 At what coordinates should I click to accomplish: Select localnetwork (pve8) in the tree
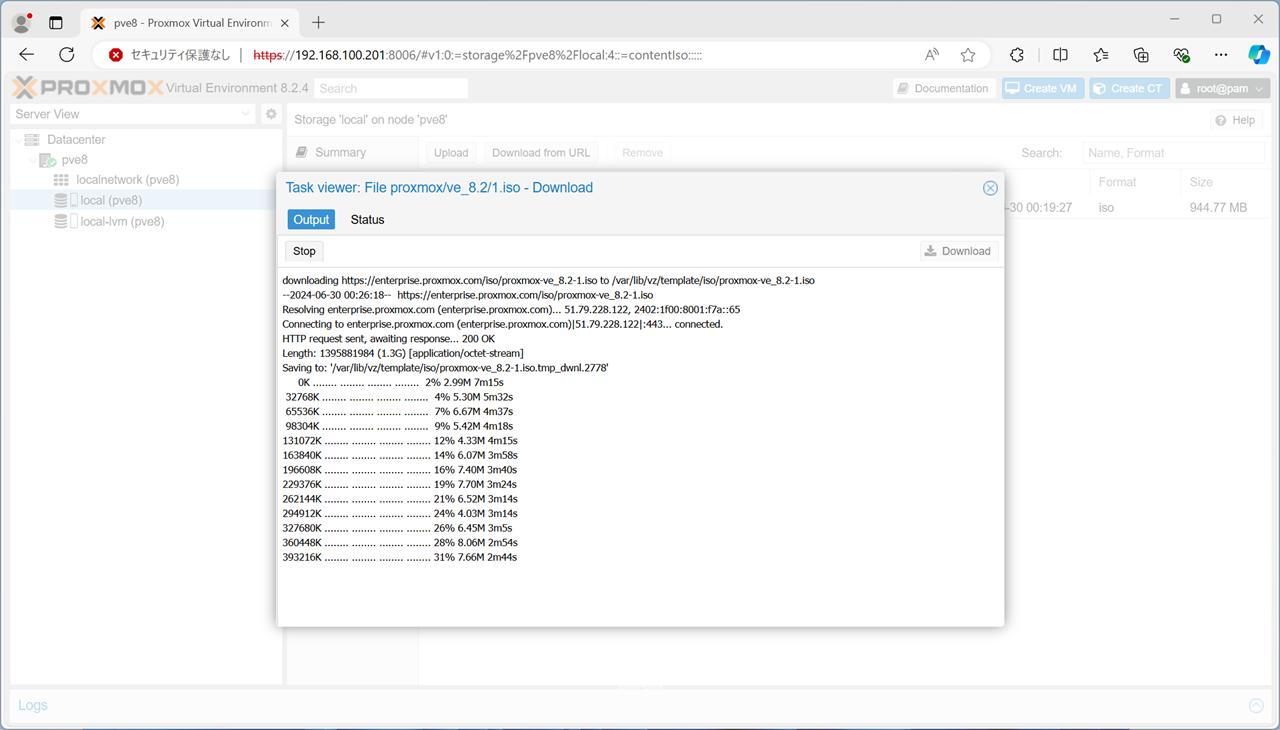click(127, 180)
